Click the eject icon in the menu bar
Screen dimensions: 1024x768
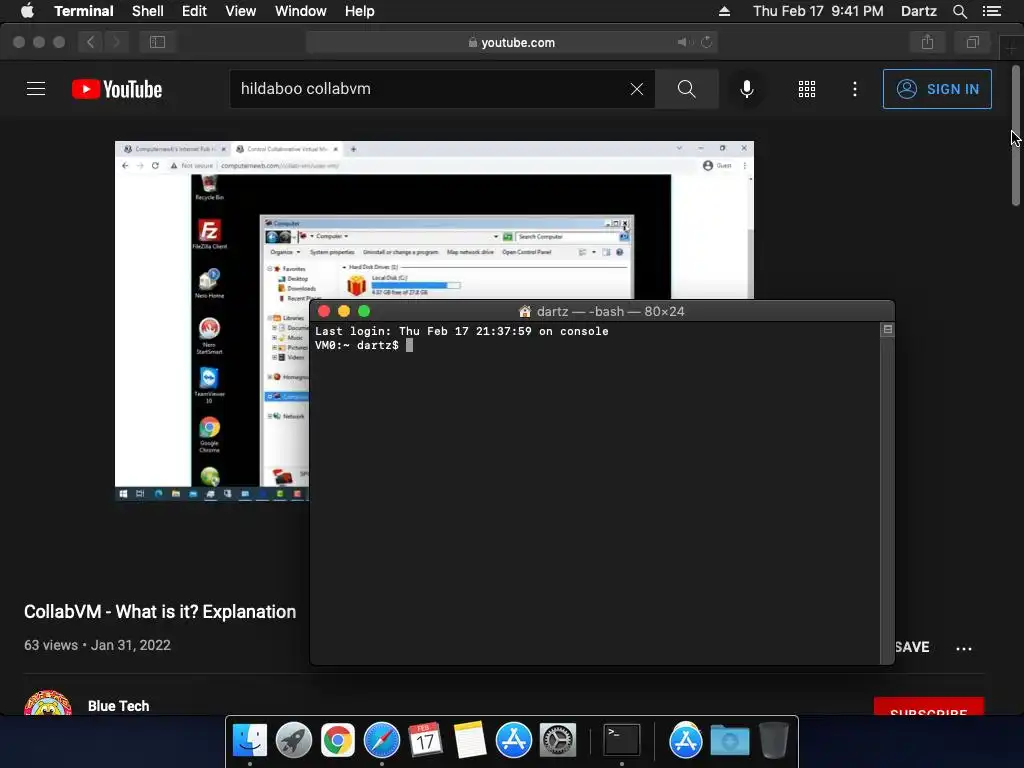pos(724,11)
